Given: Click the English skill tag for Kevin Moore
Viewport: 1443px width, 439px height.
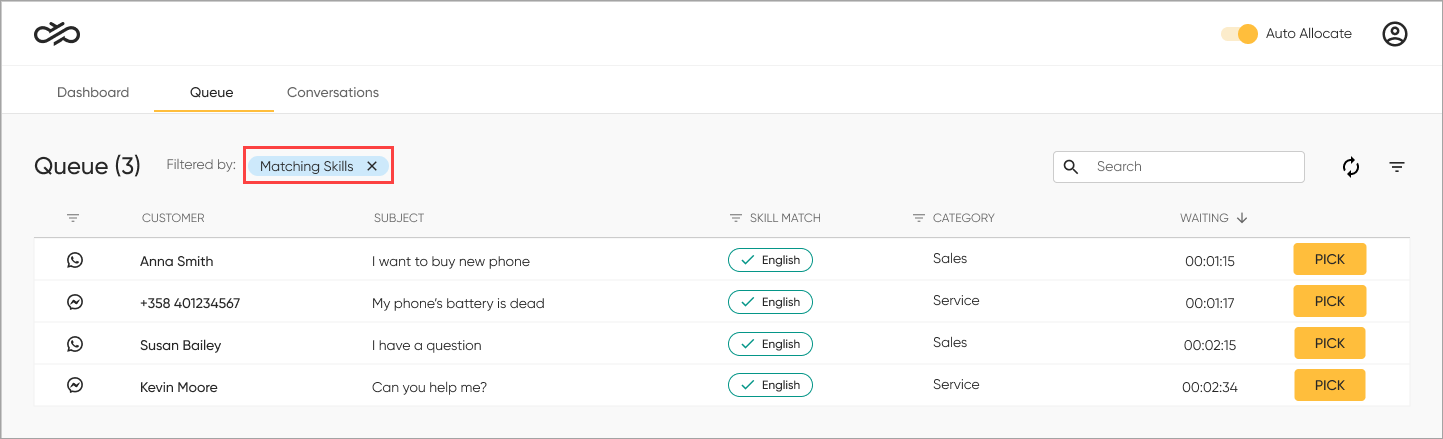Looking at the screenshot, I should click(x=770, y=385).
